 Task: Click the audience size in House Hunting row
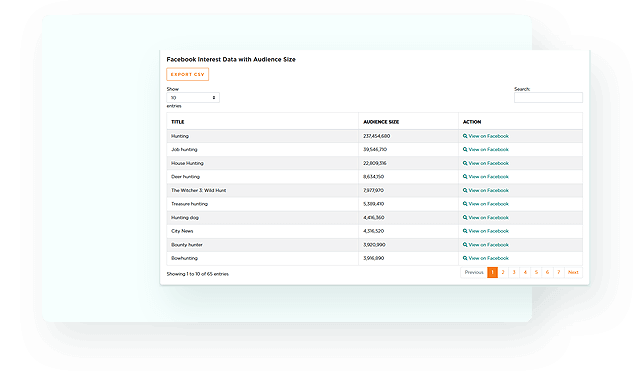pos(375,163)
